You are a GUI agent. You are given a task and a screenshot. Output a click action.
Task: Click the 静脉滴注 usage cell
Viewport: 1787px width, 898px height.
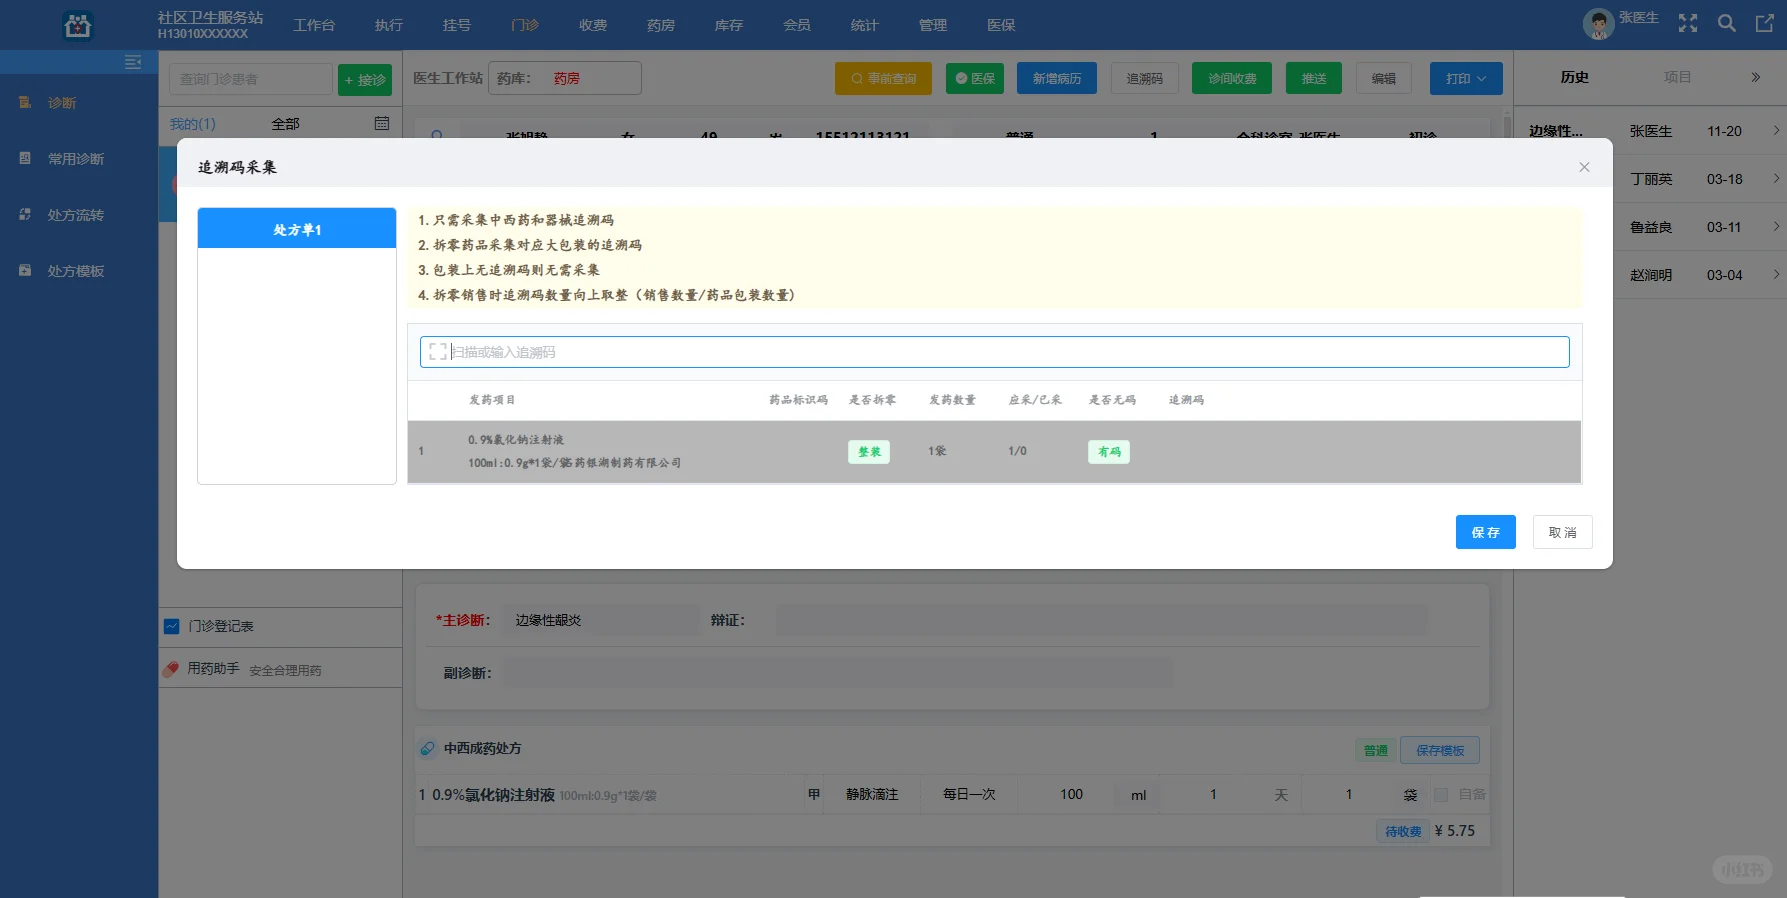click(872, 795)
